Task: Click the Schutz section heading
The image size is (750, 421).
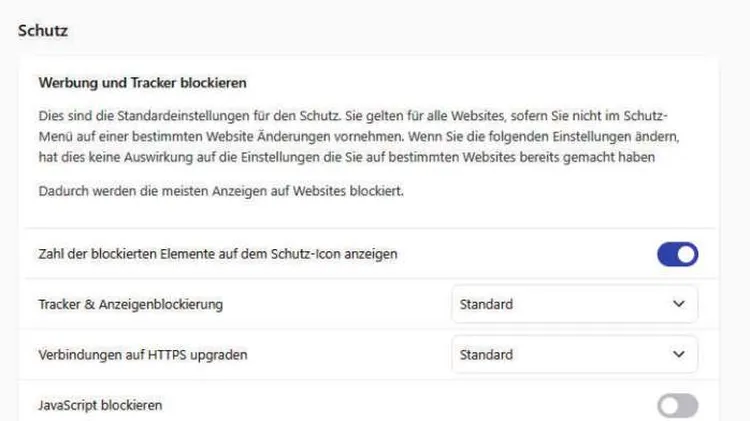Action: coord(43,31)
